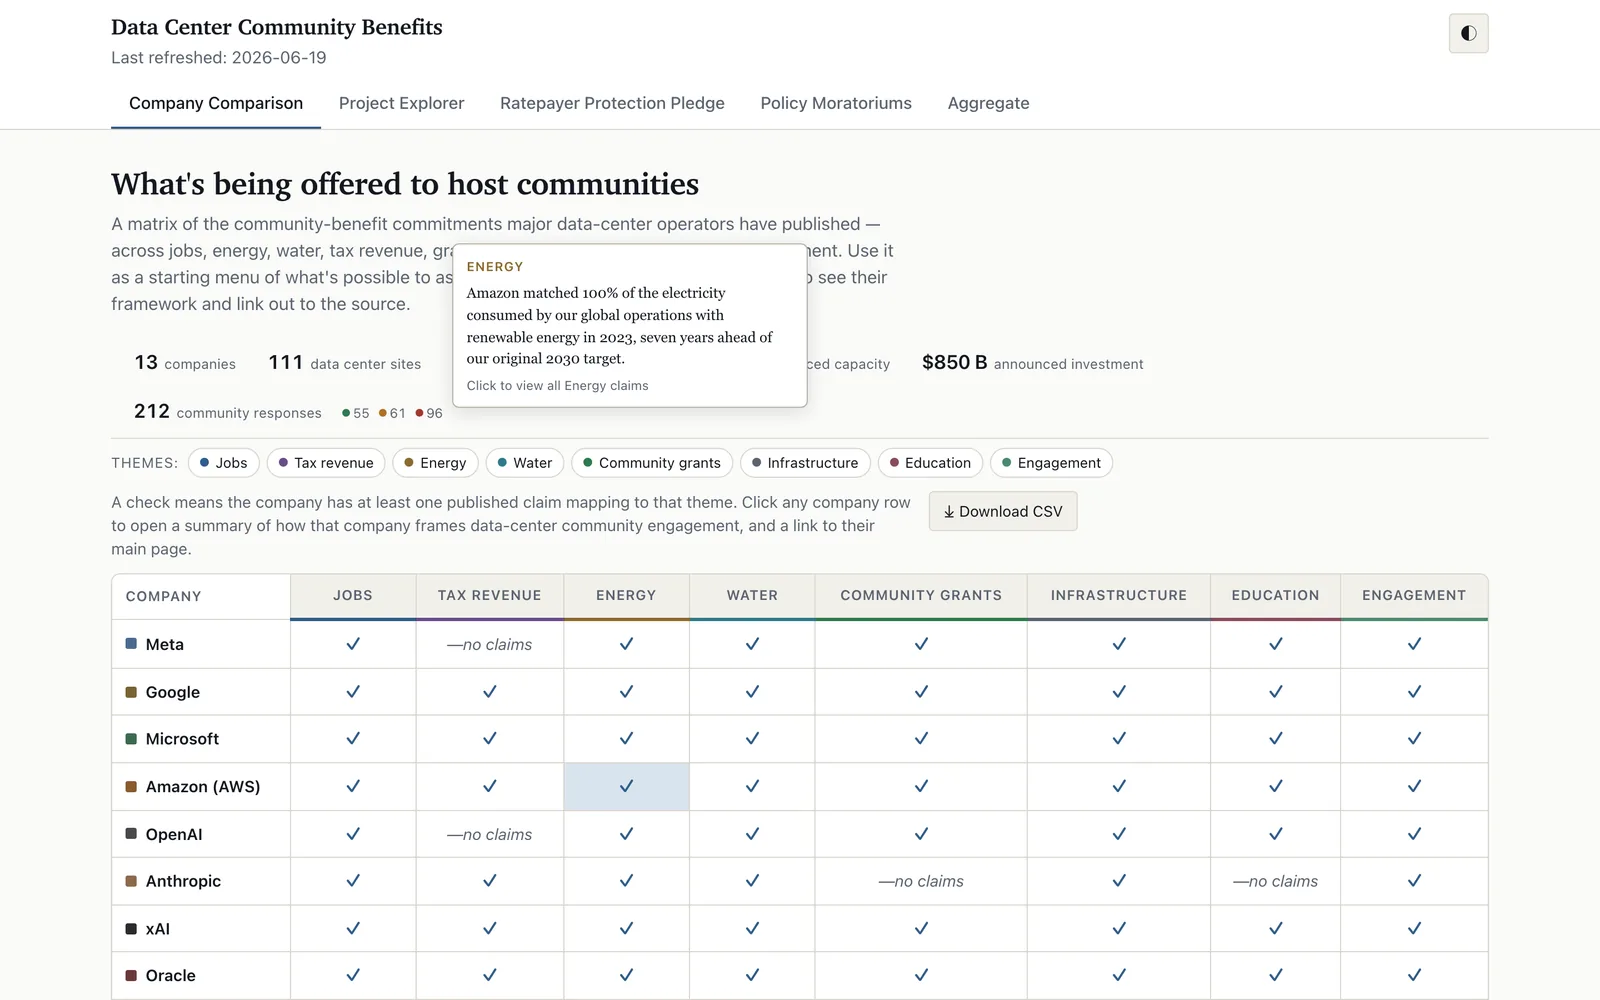Click Anthropic's Tax Revenue checkmark

pos(490,881)
